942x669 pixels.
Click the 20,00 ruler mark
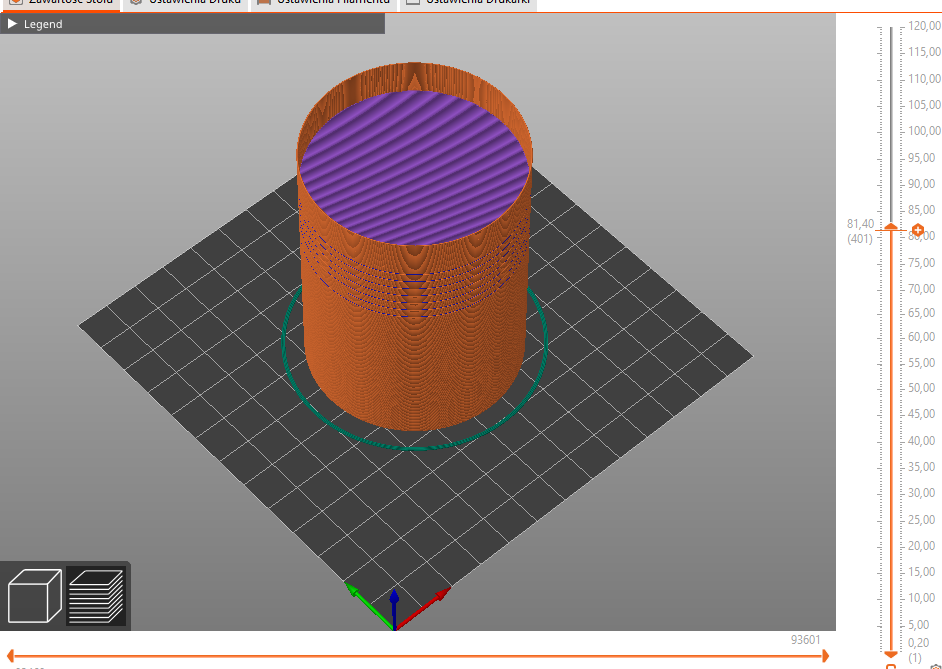pyautogui.click(x=921, y=545)
